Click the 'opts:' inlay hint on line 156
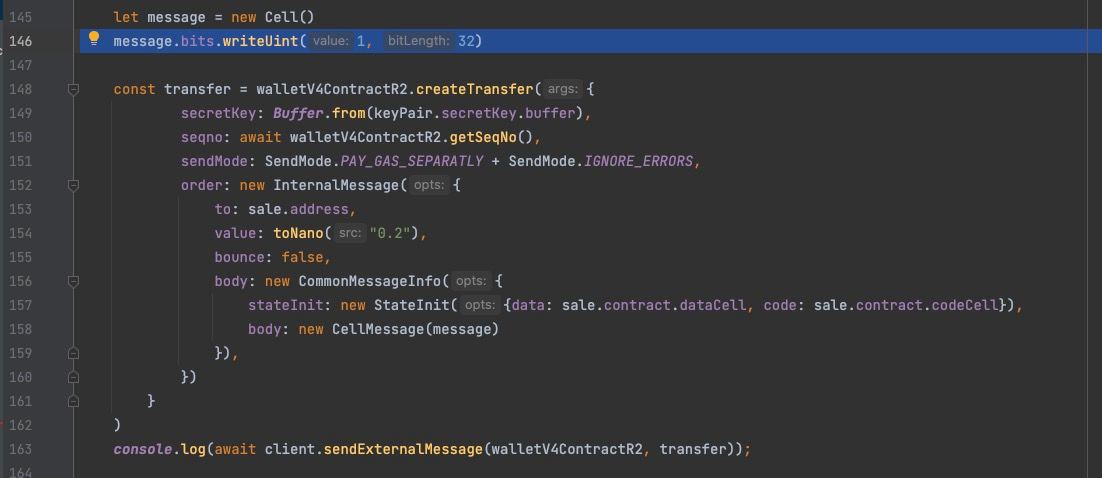Image resolution: width=1102 pixels, height=478 pixels. pos(470,280)
